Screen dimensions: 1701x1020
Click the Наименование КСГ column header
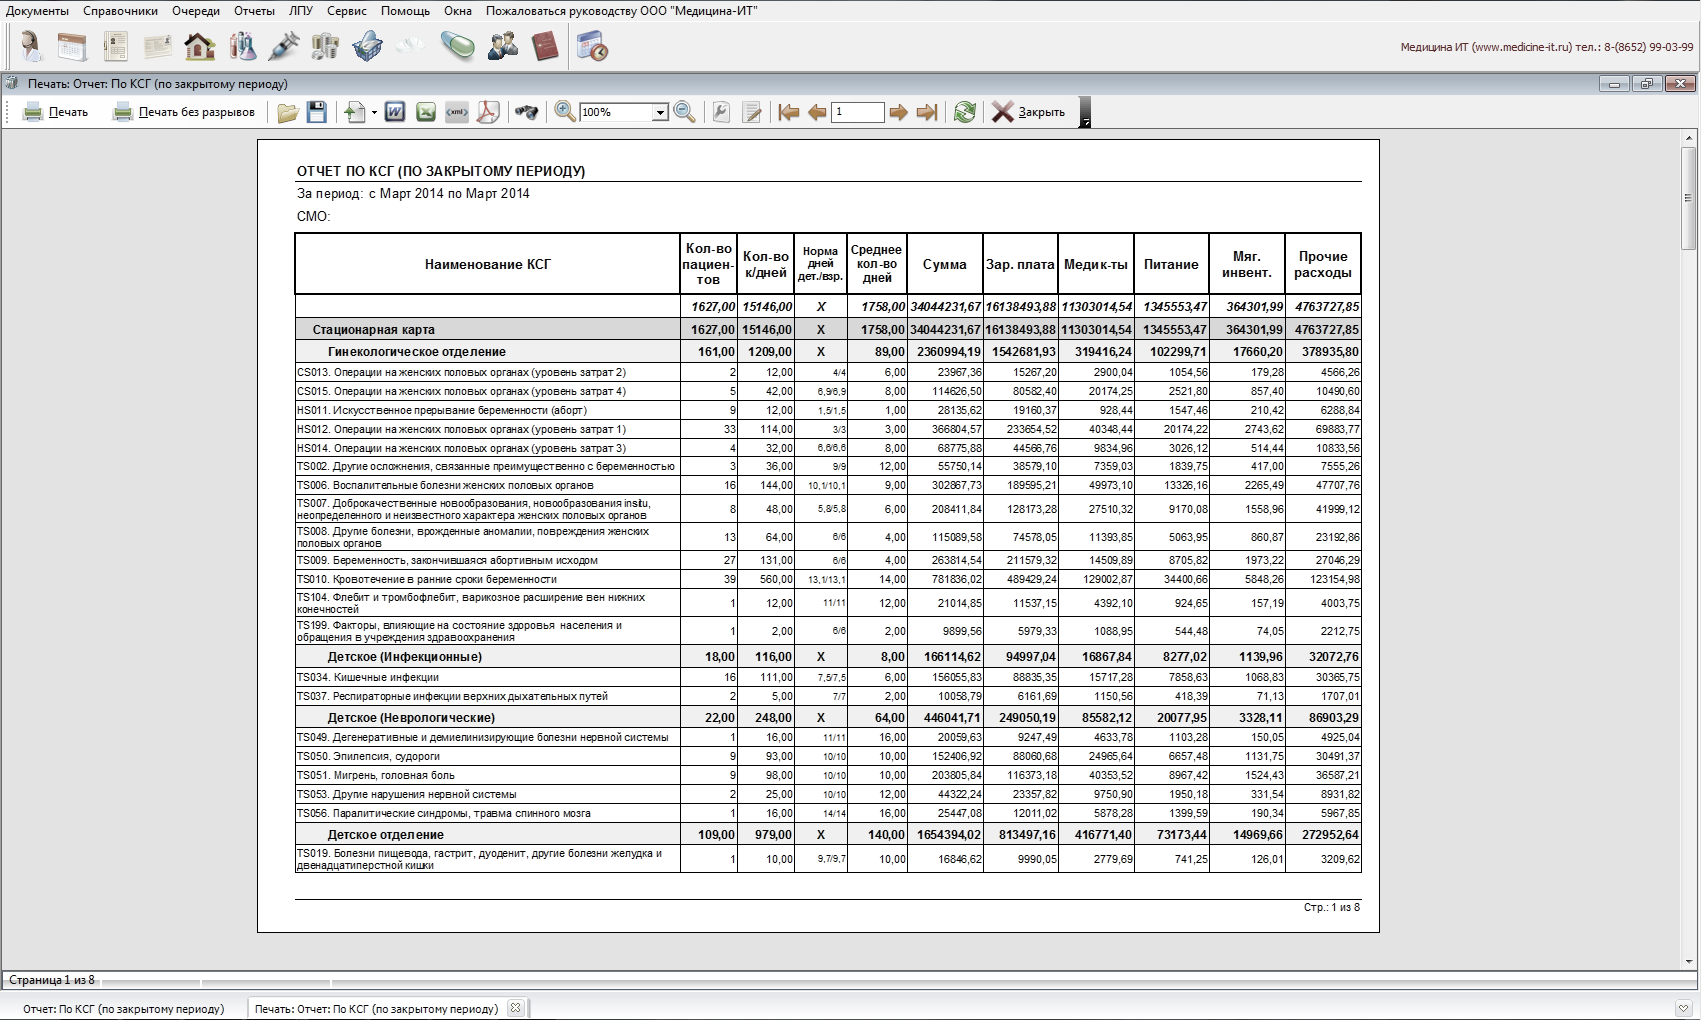488,264
